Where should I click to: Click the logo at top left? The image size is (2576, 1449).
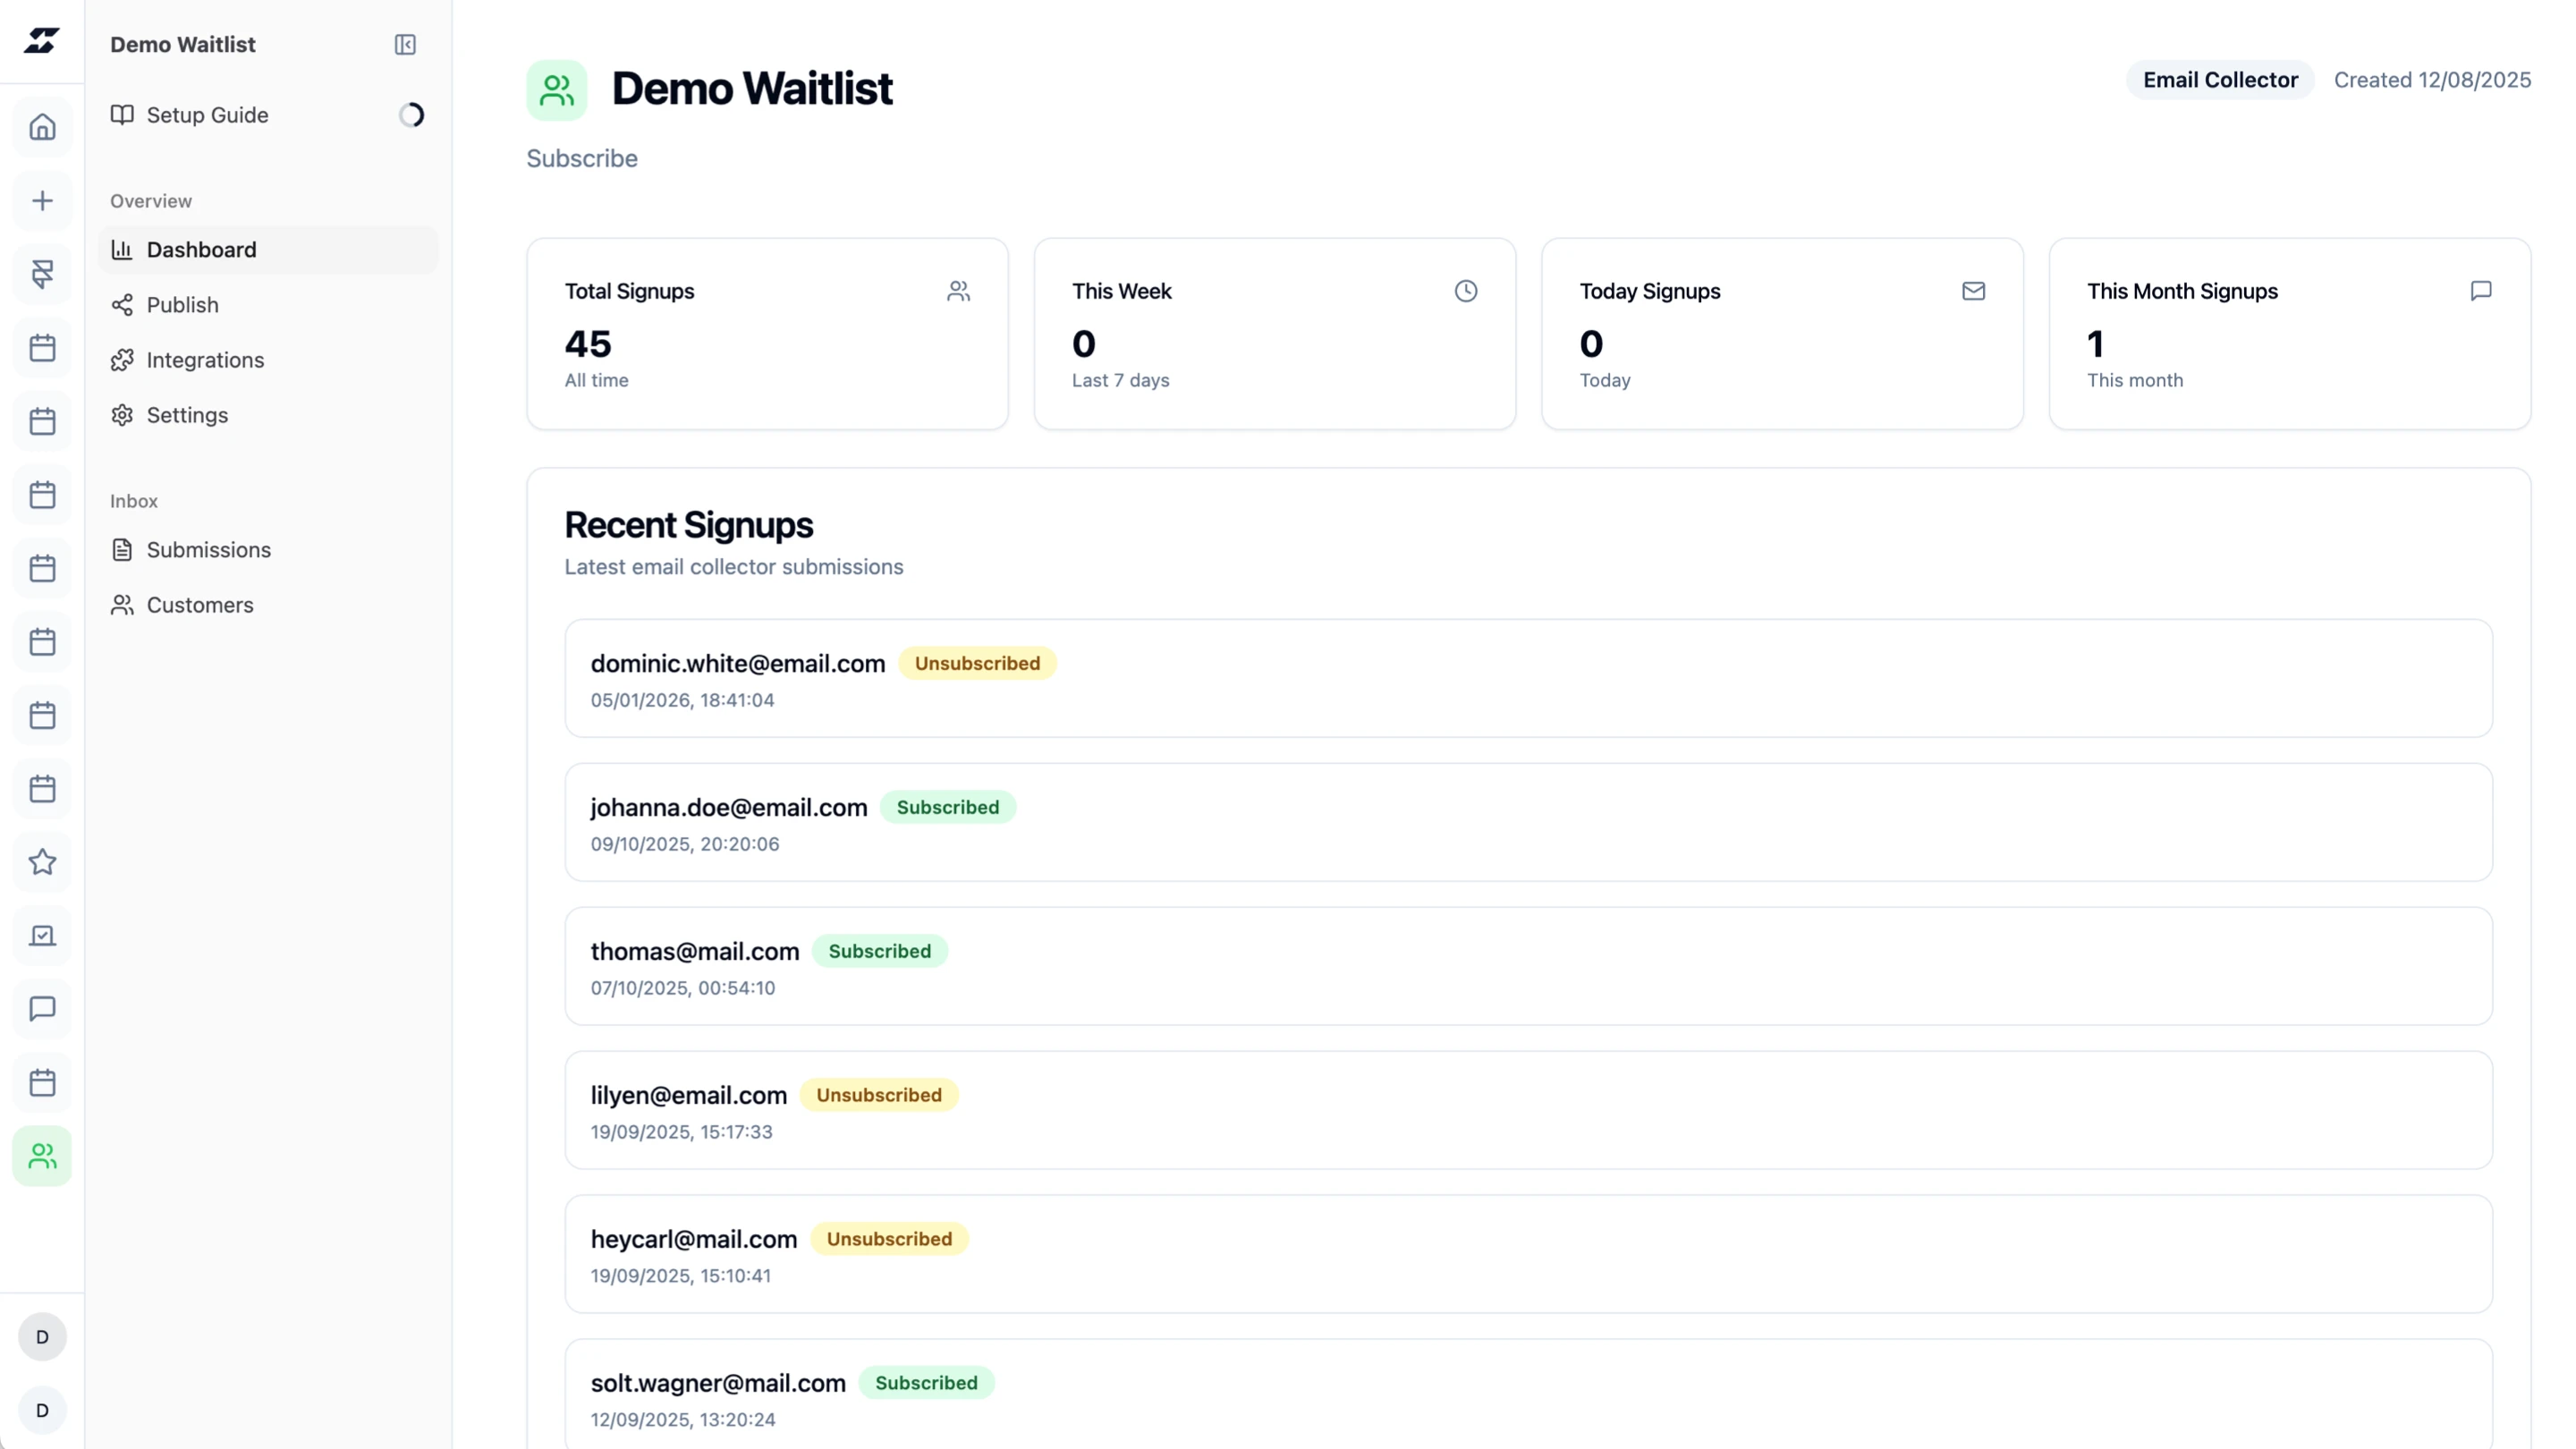click(x=42, y=41)
